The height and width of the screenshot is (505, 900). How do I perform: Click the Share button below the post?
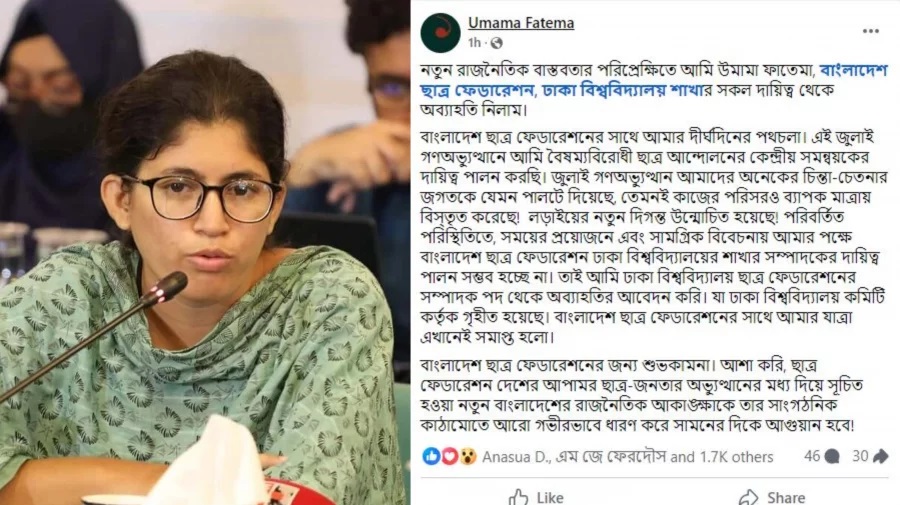coord(772,497)
